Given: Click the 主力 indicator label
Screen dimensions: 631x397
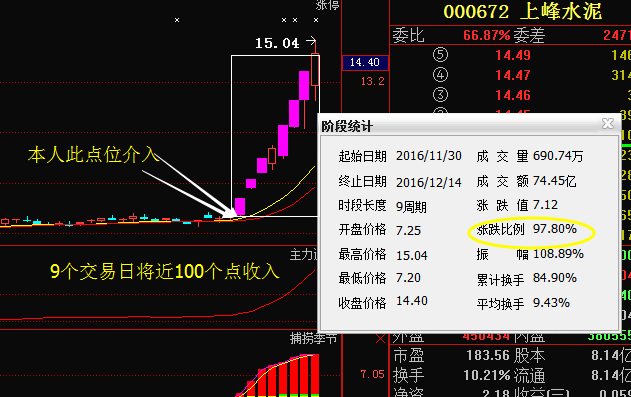Looking at the screenshot, I should [x=304, y=255].
